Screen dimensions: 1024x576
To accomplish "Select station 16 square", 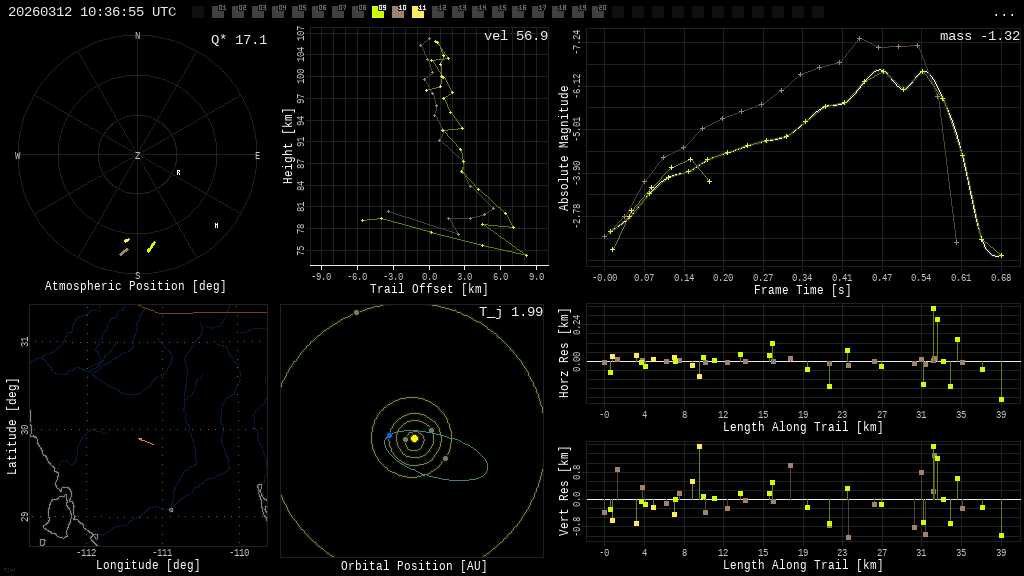I will click(517, 12).
